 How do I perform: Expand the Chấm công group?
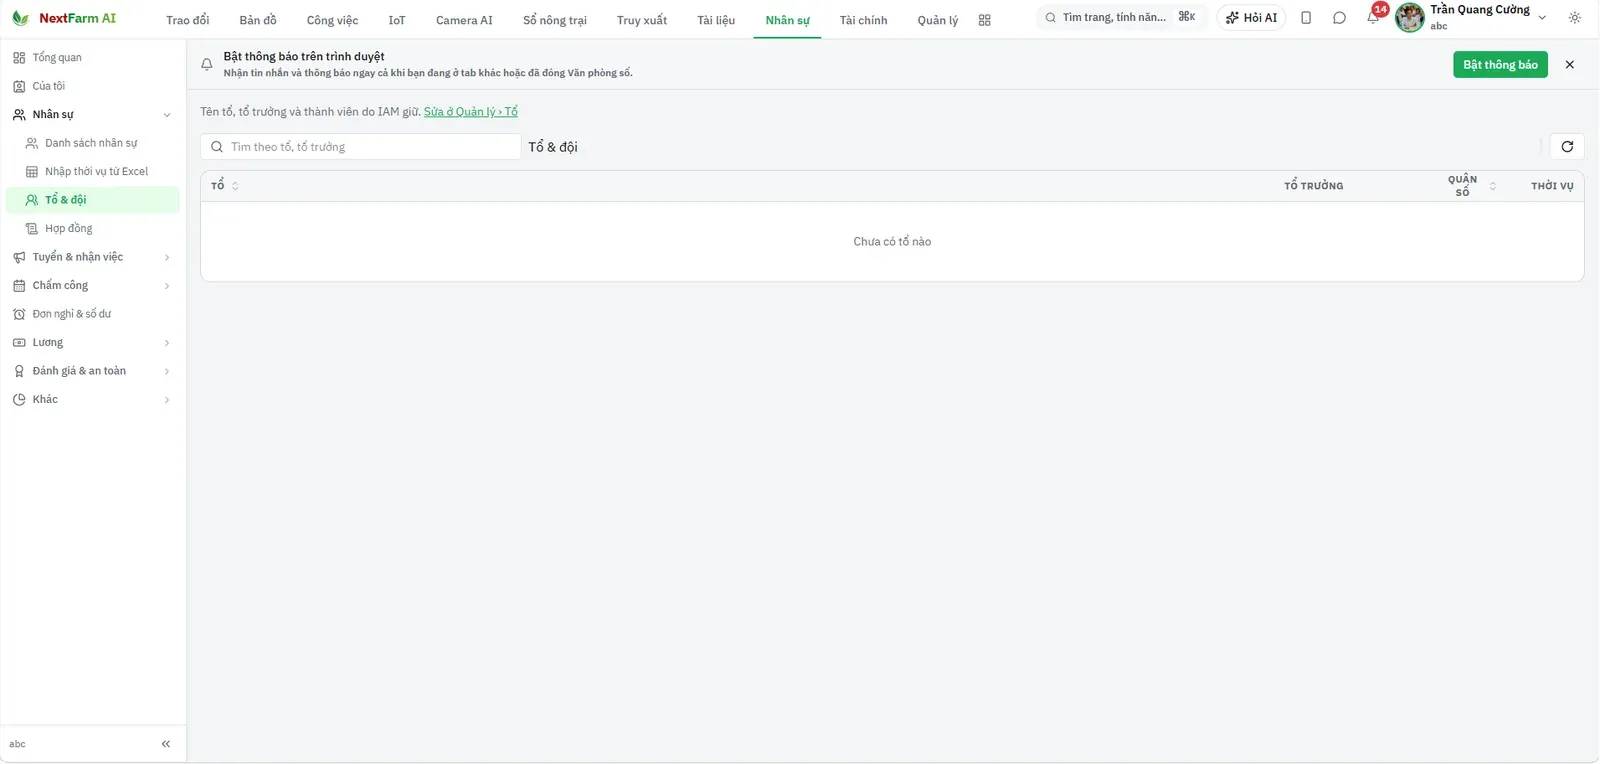tap(93, 286)
